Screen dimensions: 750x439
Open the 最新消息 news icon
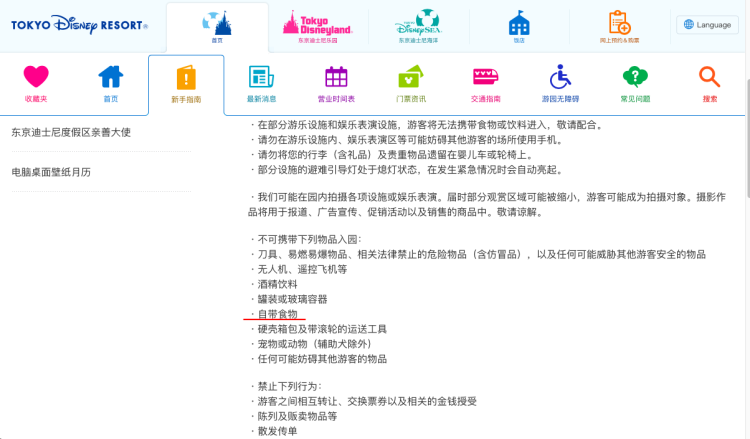point(262,83)
